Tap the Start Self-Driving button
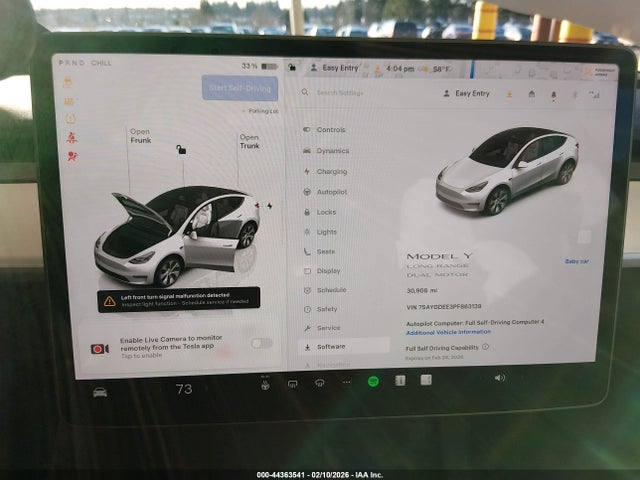 [x=240, y=88]
